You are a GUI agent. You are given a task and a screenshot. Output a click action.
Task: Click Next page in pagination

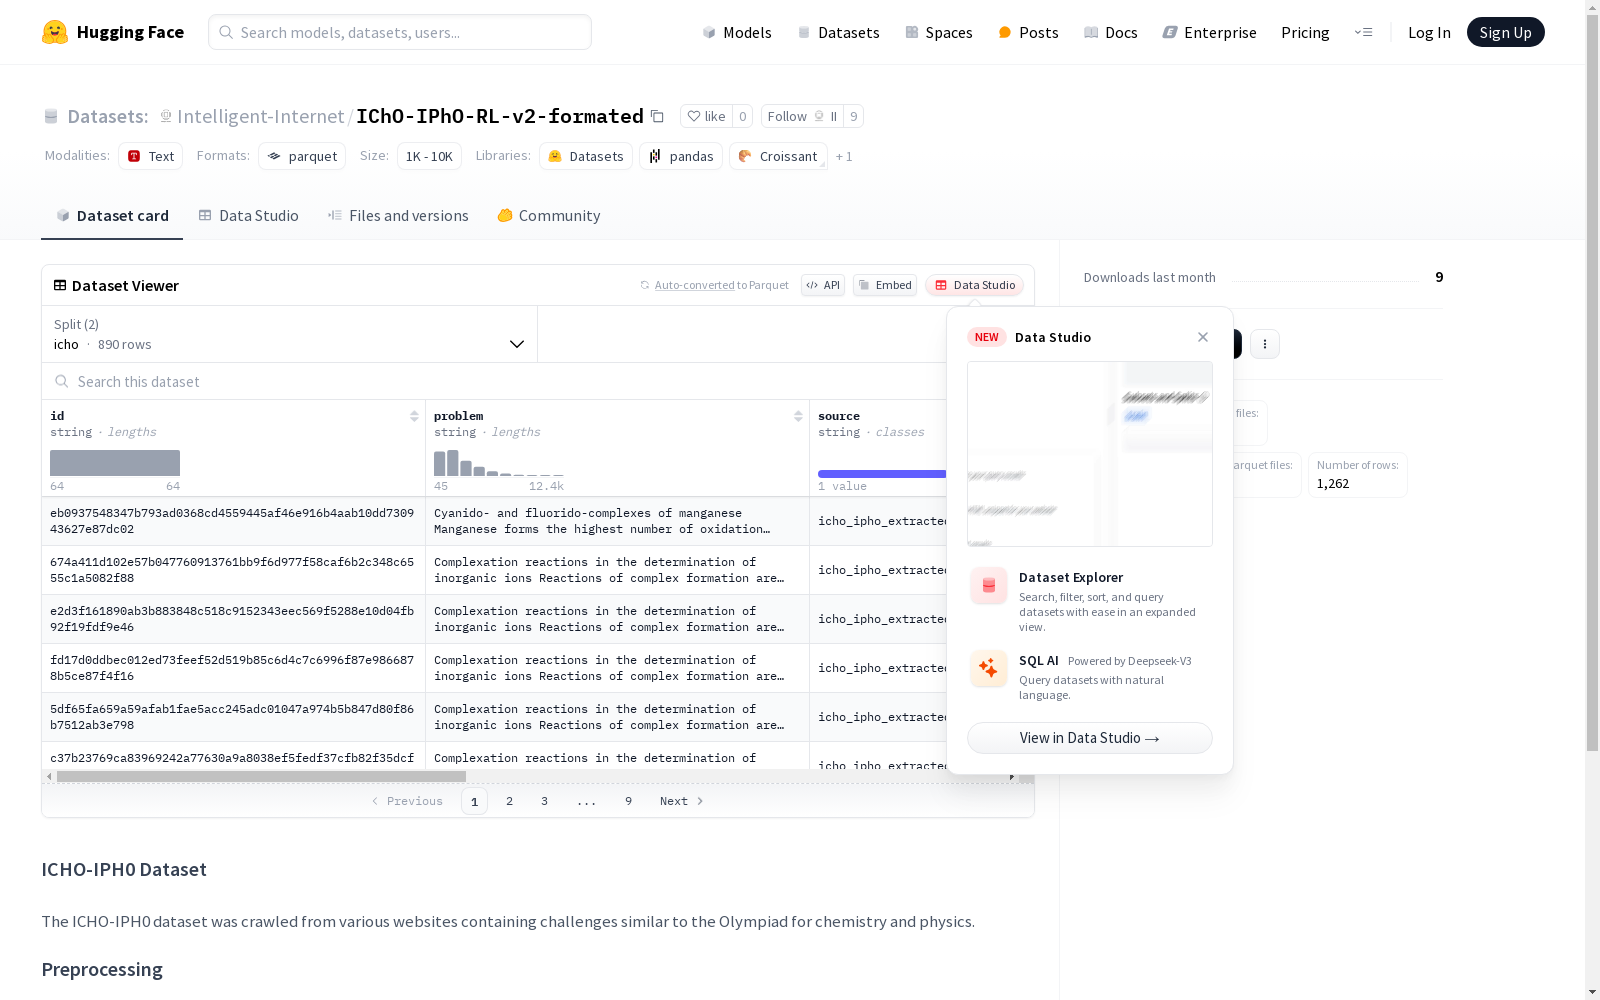tap(682, 801)
